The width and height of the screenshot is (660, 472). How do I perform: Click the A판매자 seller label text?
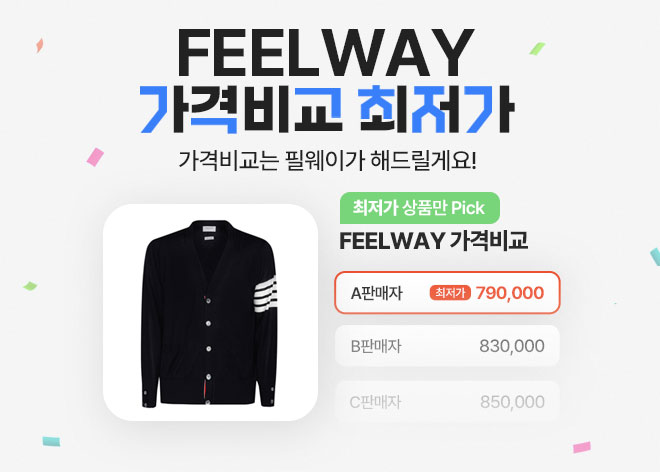377,293
